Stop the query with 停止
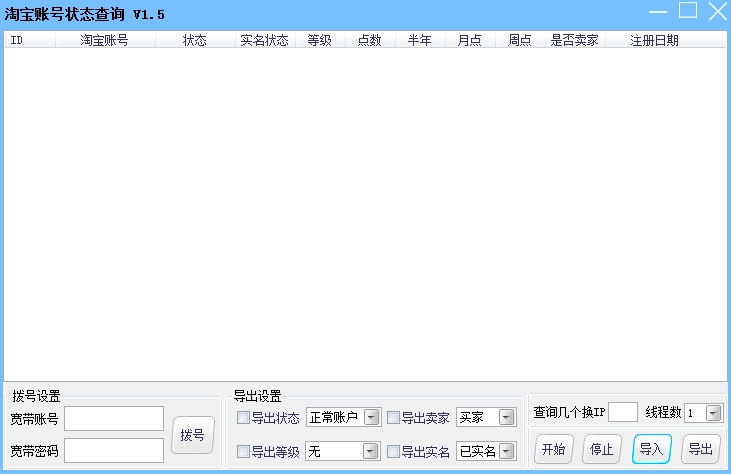Viewport: 731px width, 474px height. [x=601, y=449]
